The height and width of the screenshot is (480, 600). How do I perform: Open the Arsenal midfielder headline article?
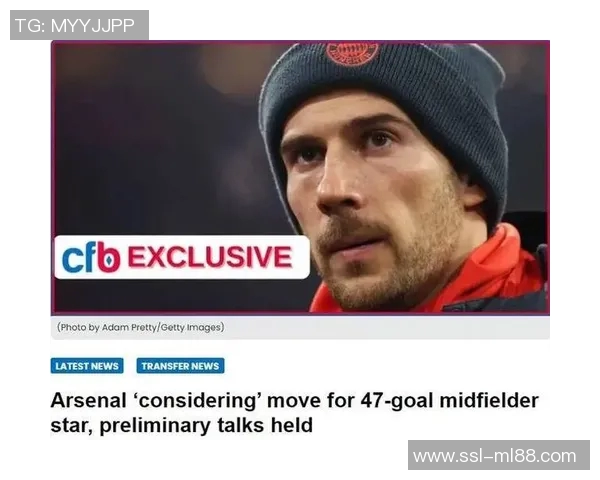pyautogui.click(x=294, y=413)
